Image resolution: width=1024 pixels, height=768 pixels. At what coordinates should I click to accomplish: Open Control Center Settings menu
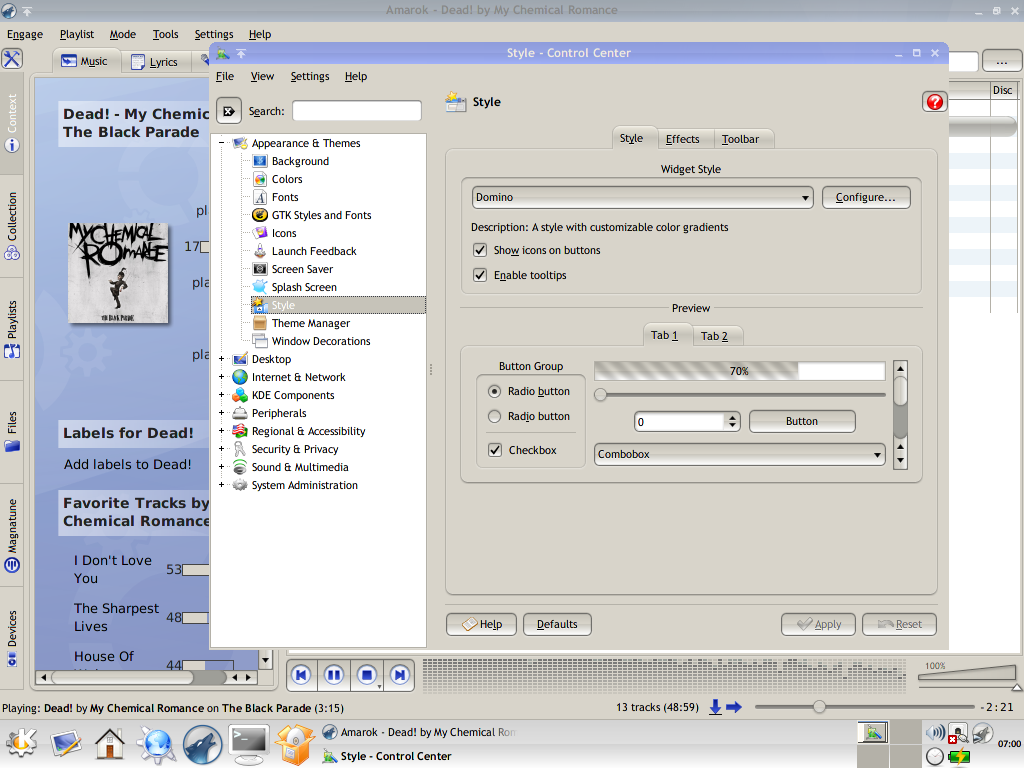point(310,76)
